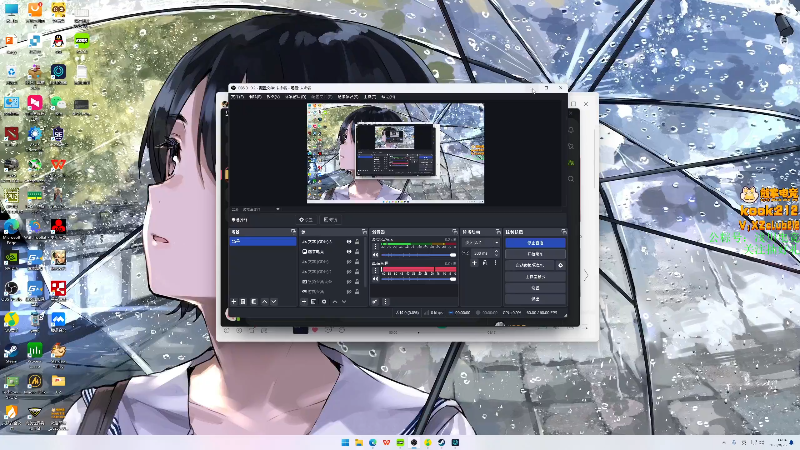Toggle the lock on the display capture source row
Screen dimensions: 800x450
click(357, 252)
